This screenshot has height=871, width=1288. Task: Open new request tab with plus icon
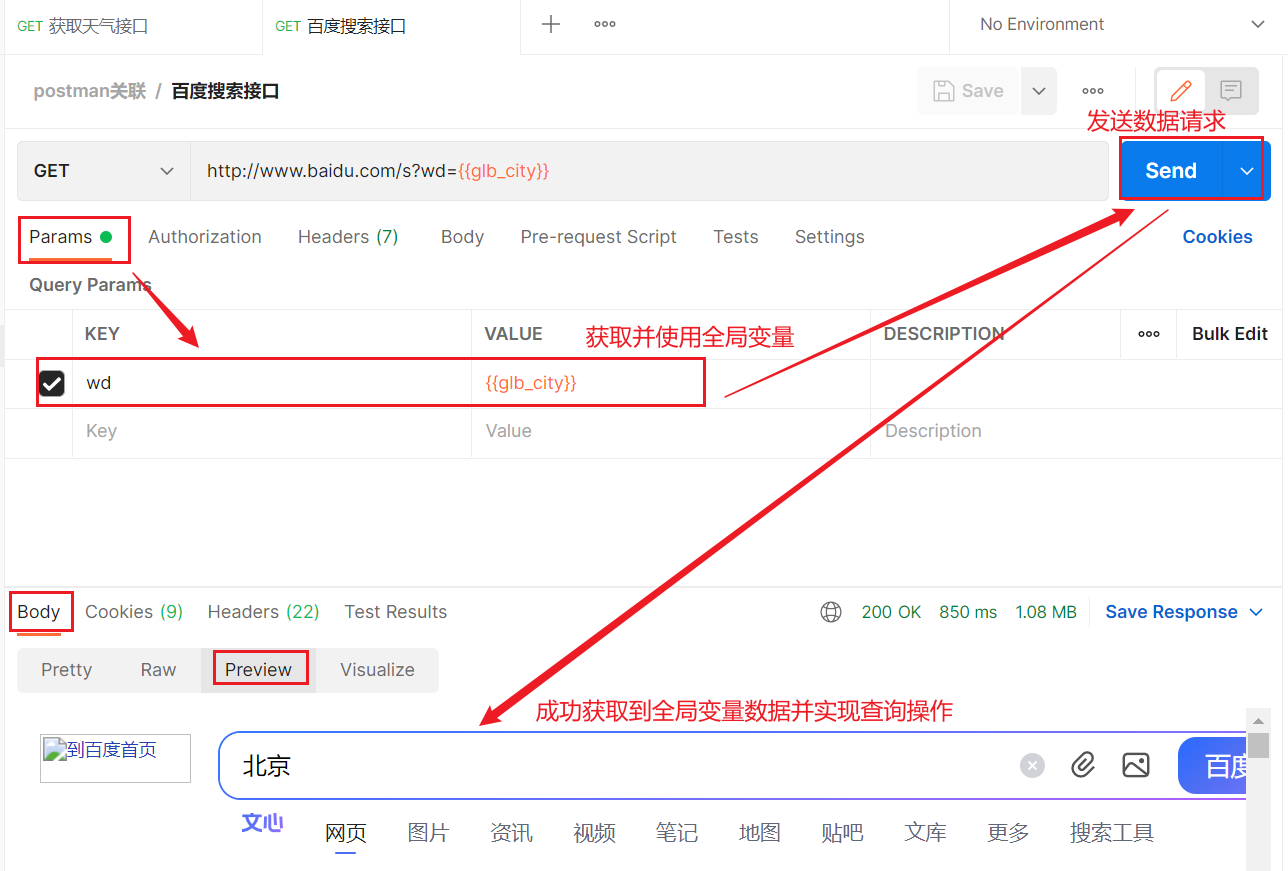pos(551,24)
